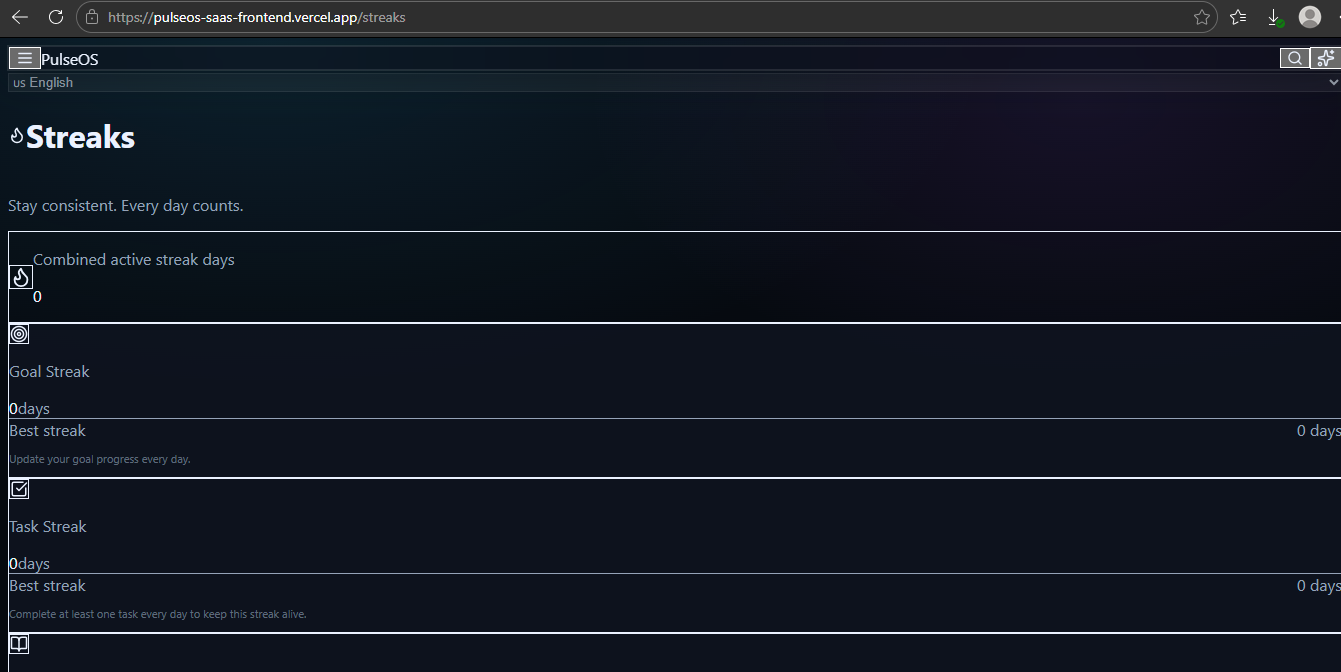Click 'Complete at least one task every day' hint
Image resolution: width=1341 pixels, height=672 pixels.
click(158, 615)
